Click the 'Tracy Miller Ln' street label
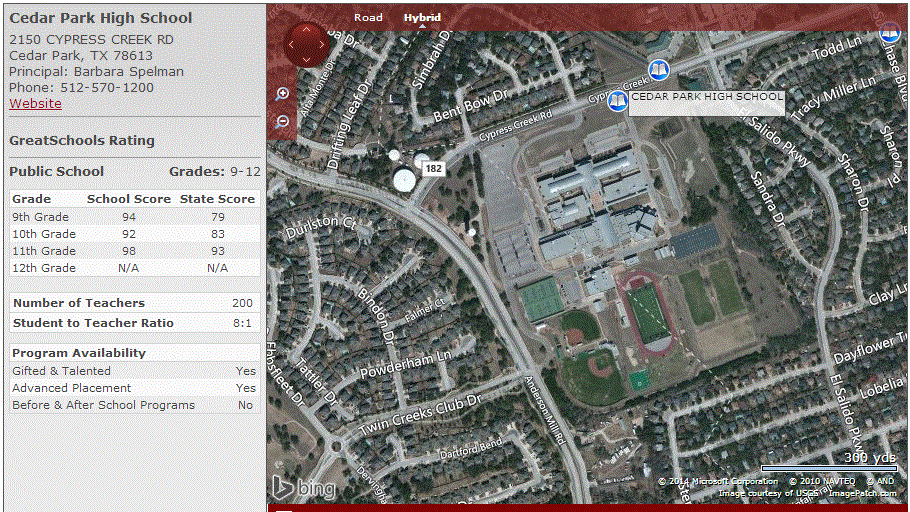 [833, 98]
